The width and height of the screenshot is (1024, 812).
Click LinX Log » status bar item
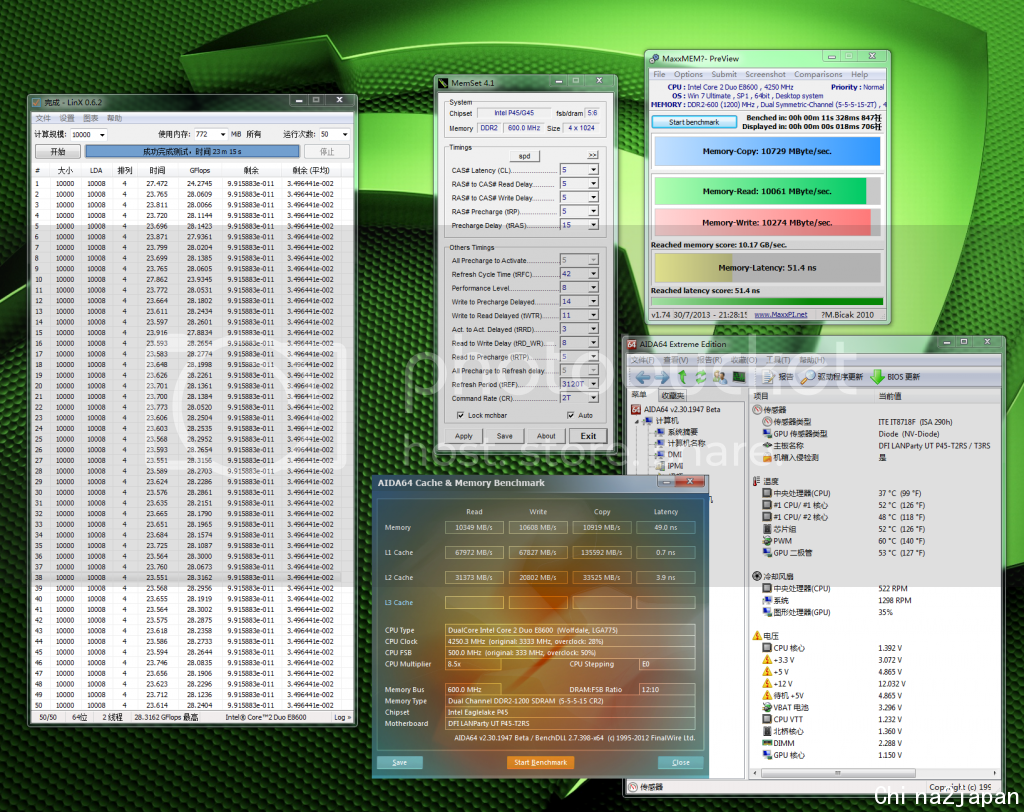[x=342, y=717]
